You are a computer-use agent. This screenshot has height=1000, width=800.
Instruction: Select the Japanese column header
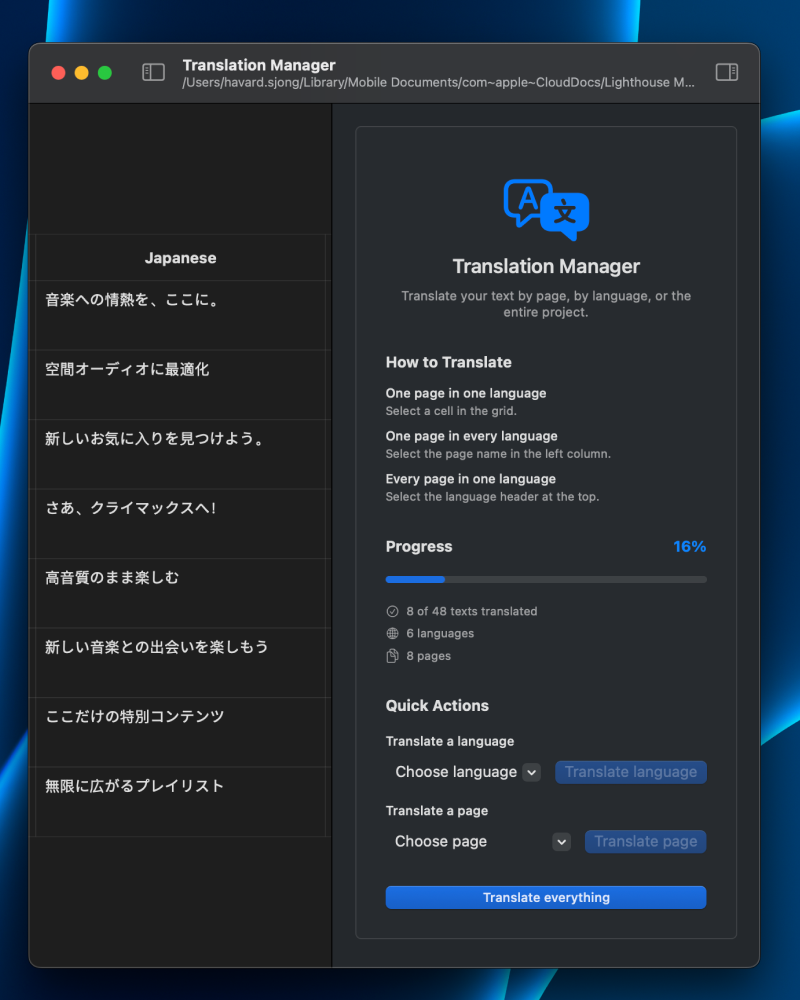click(x=180, y=257)
